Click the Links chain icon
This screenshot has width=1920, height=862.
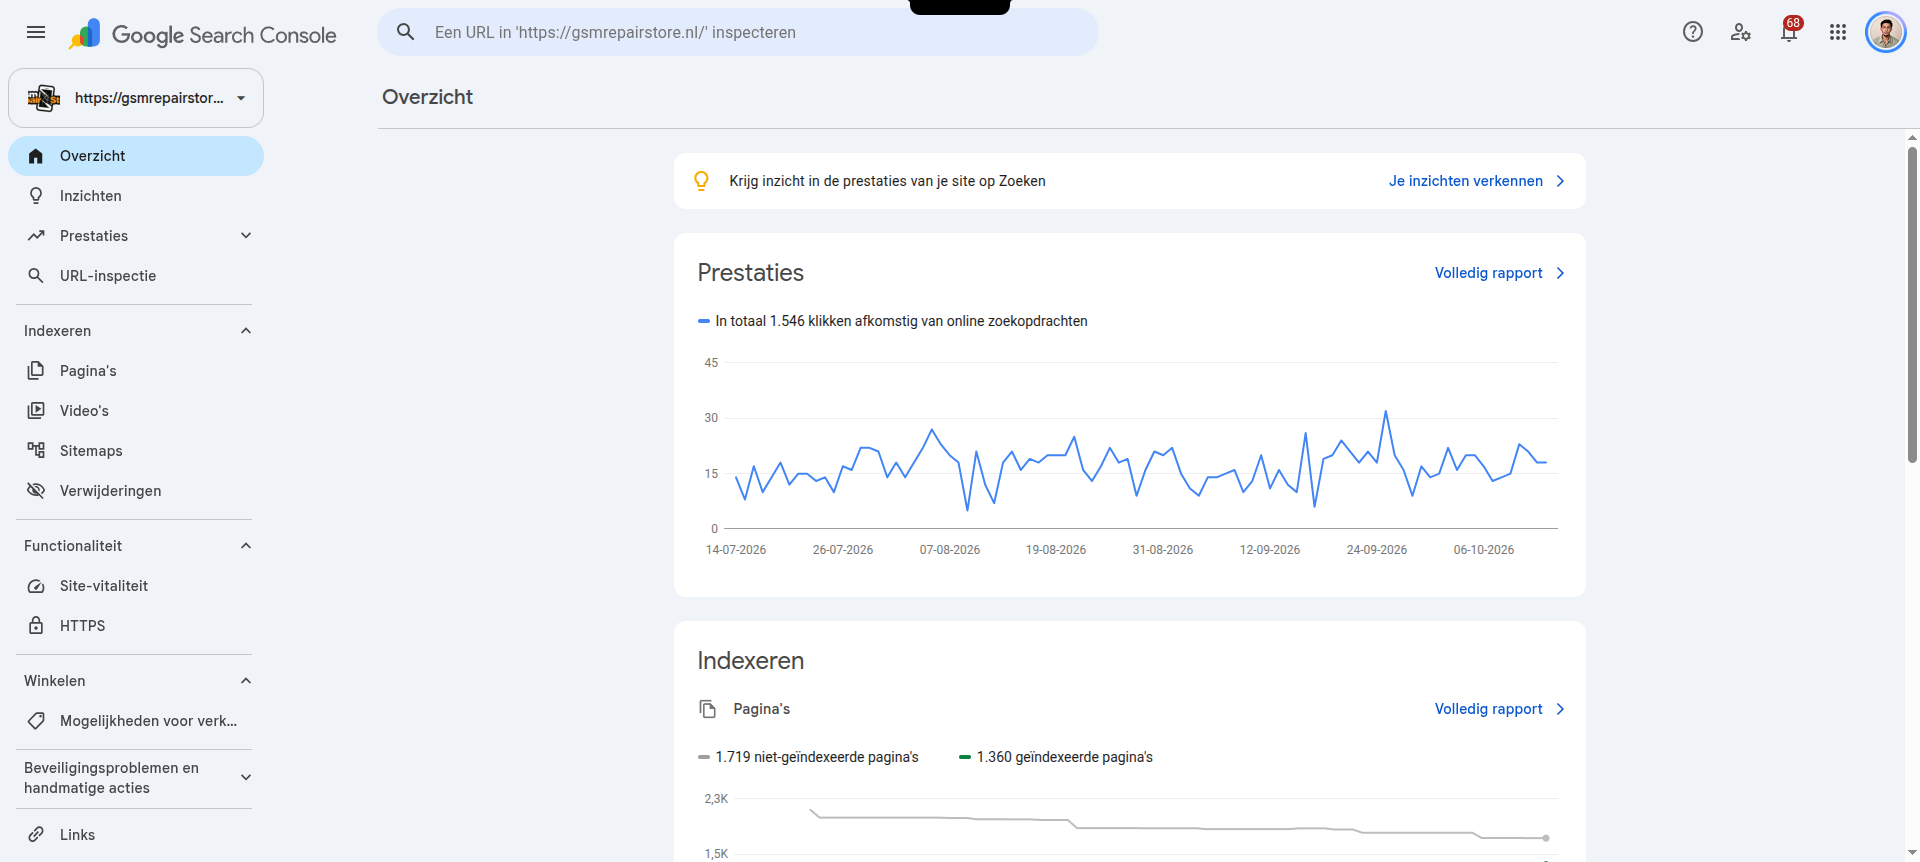[36, 835]
